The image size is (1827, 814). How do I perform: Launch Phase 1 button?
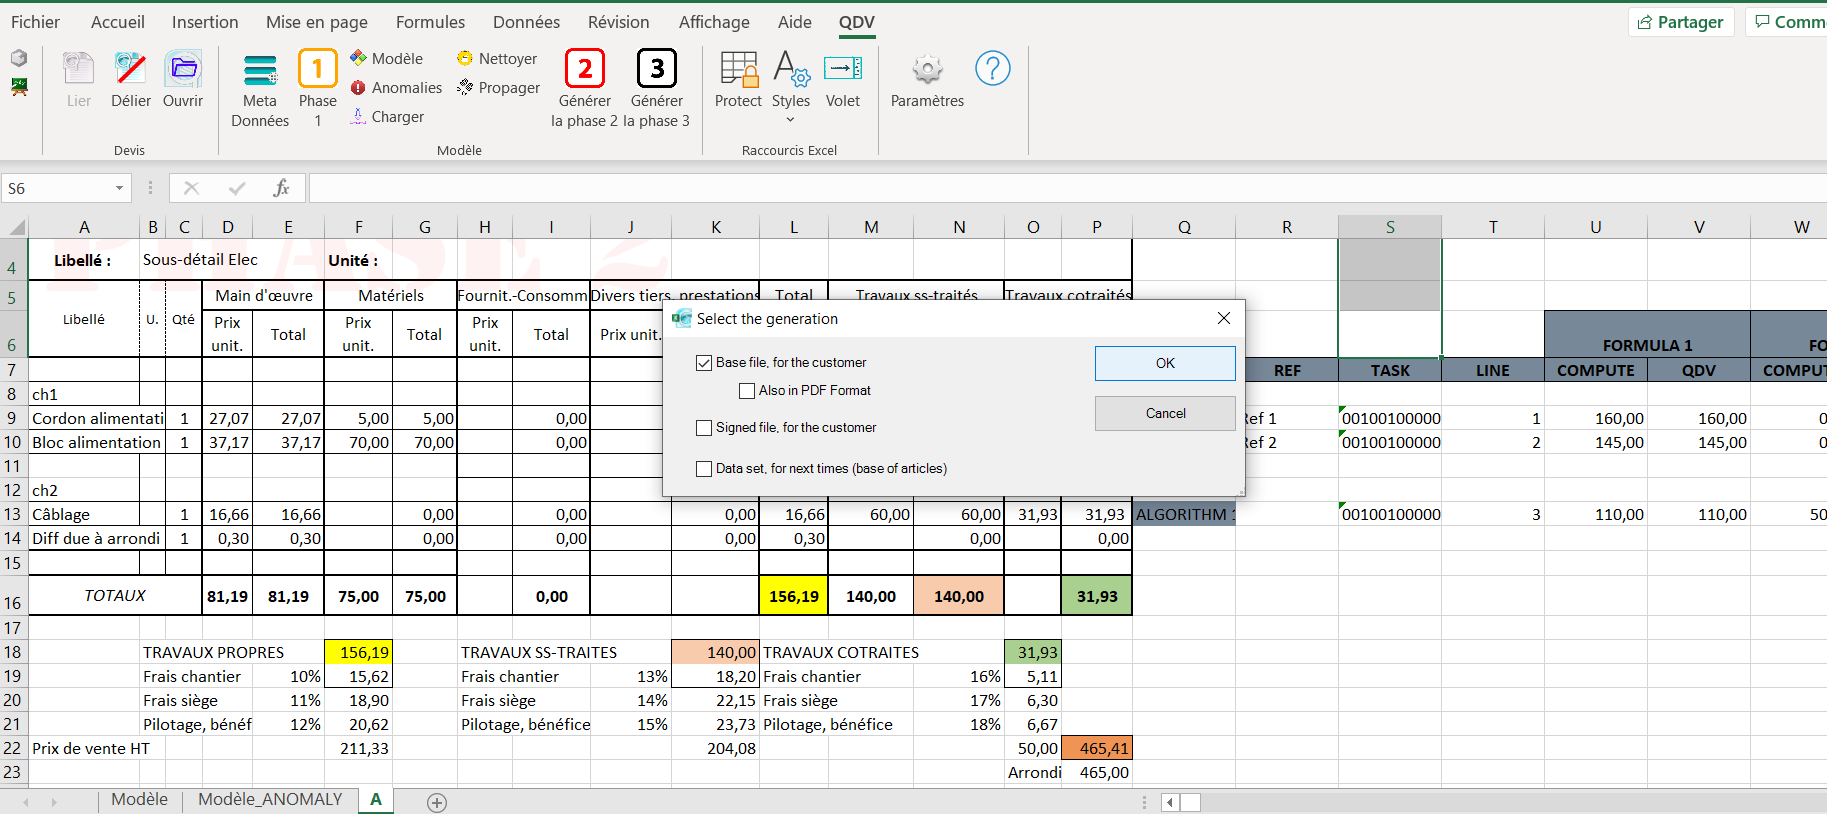coord(318,88)
